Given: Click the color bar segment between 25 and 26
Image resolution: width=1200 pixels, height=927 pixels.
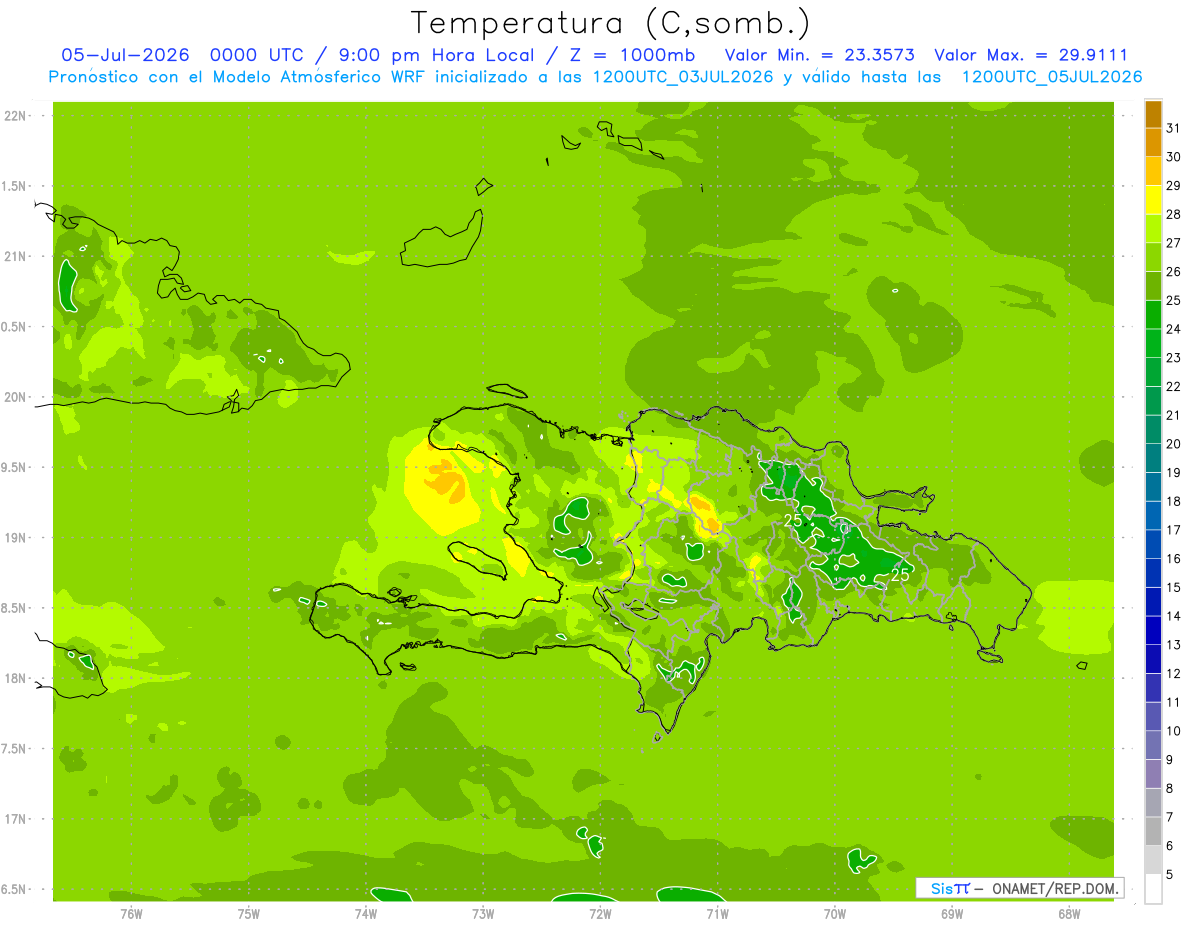Looking at the screenshot, I should (x=1153, y=286).
